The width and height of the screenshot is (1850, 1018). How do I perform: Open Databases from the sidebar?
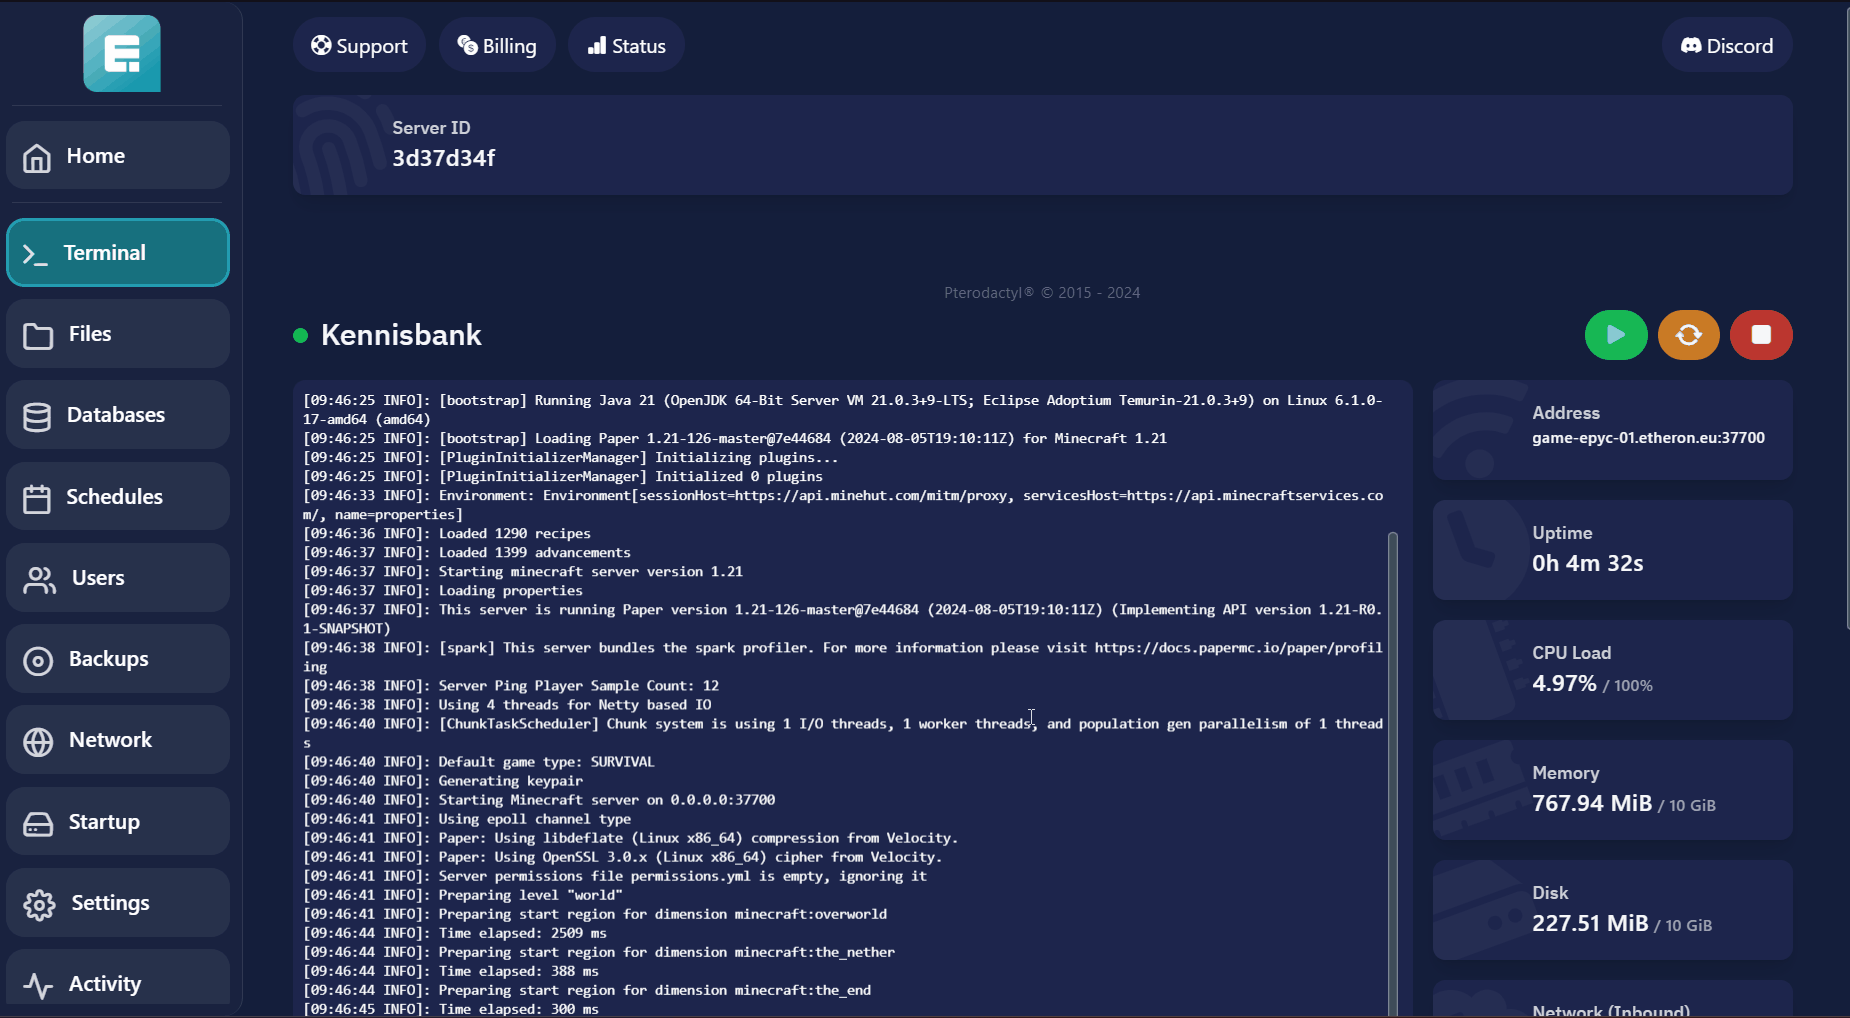click(118, 415)
